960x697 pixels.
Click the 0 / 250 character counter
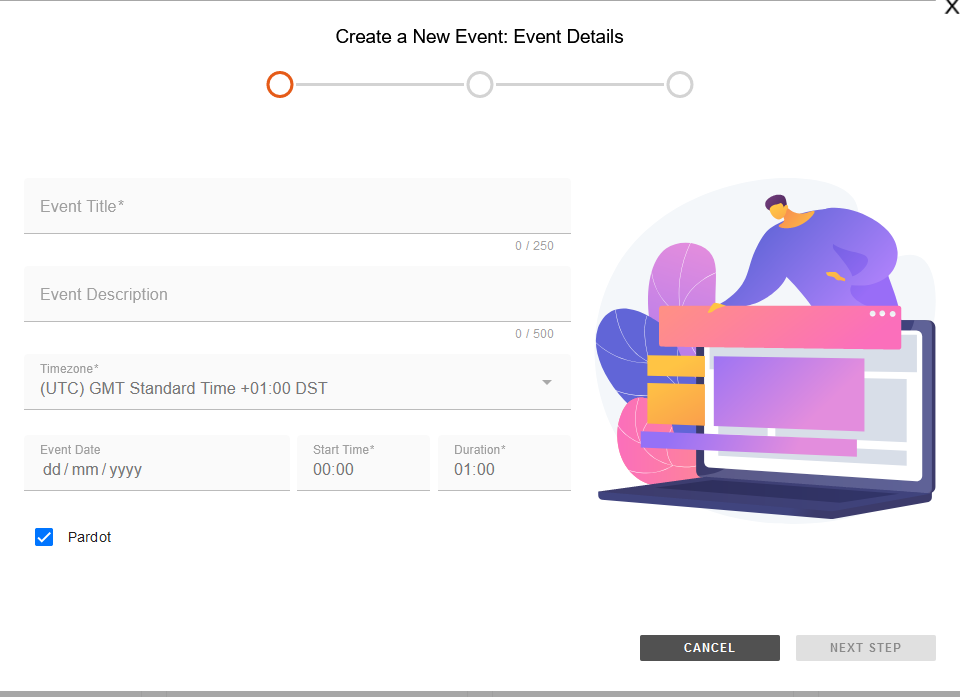click(534, 246)
